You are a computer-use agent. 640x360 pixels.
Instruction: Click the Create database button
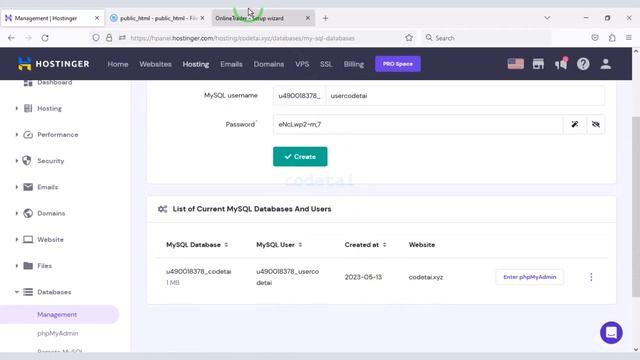tap(300, 157)
